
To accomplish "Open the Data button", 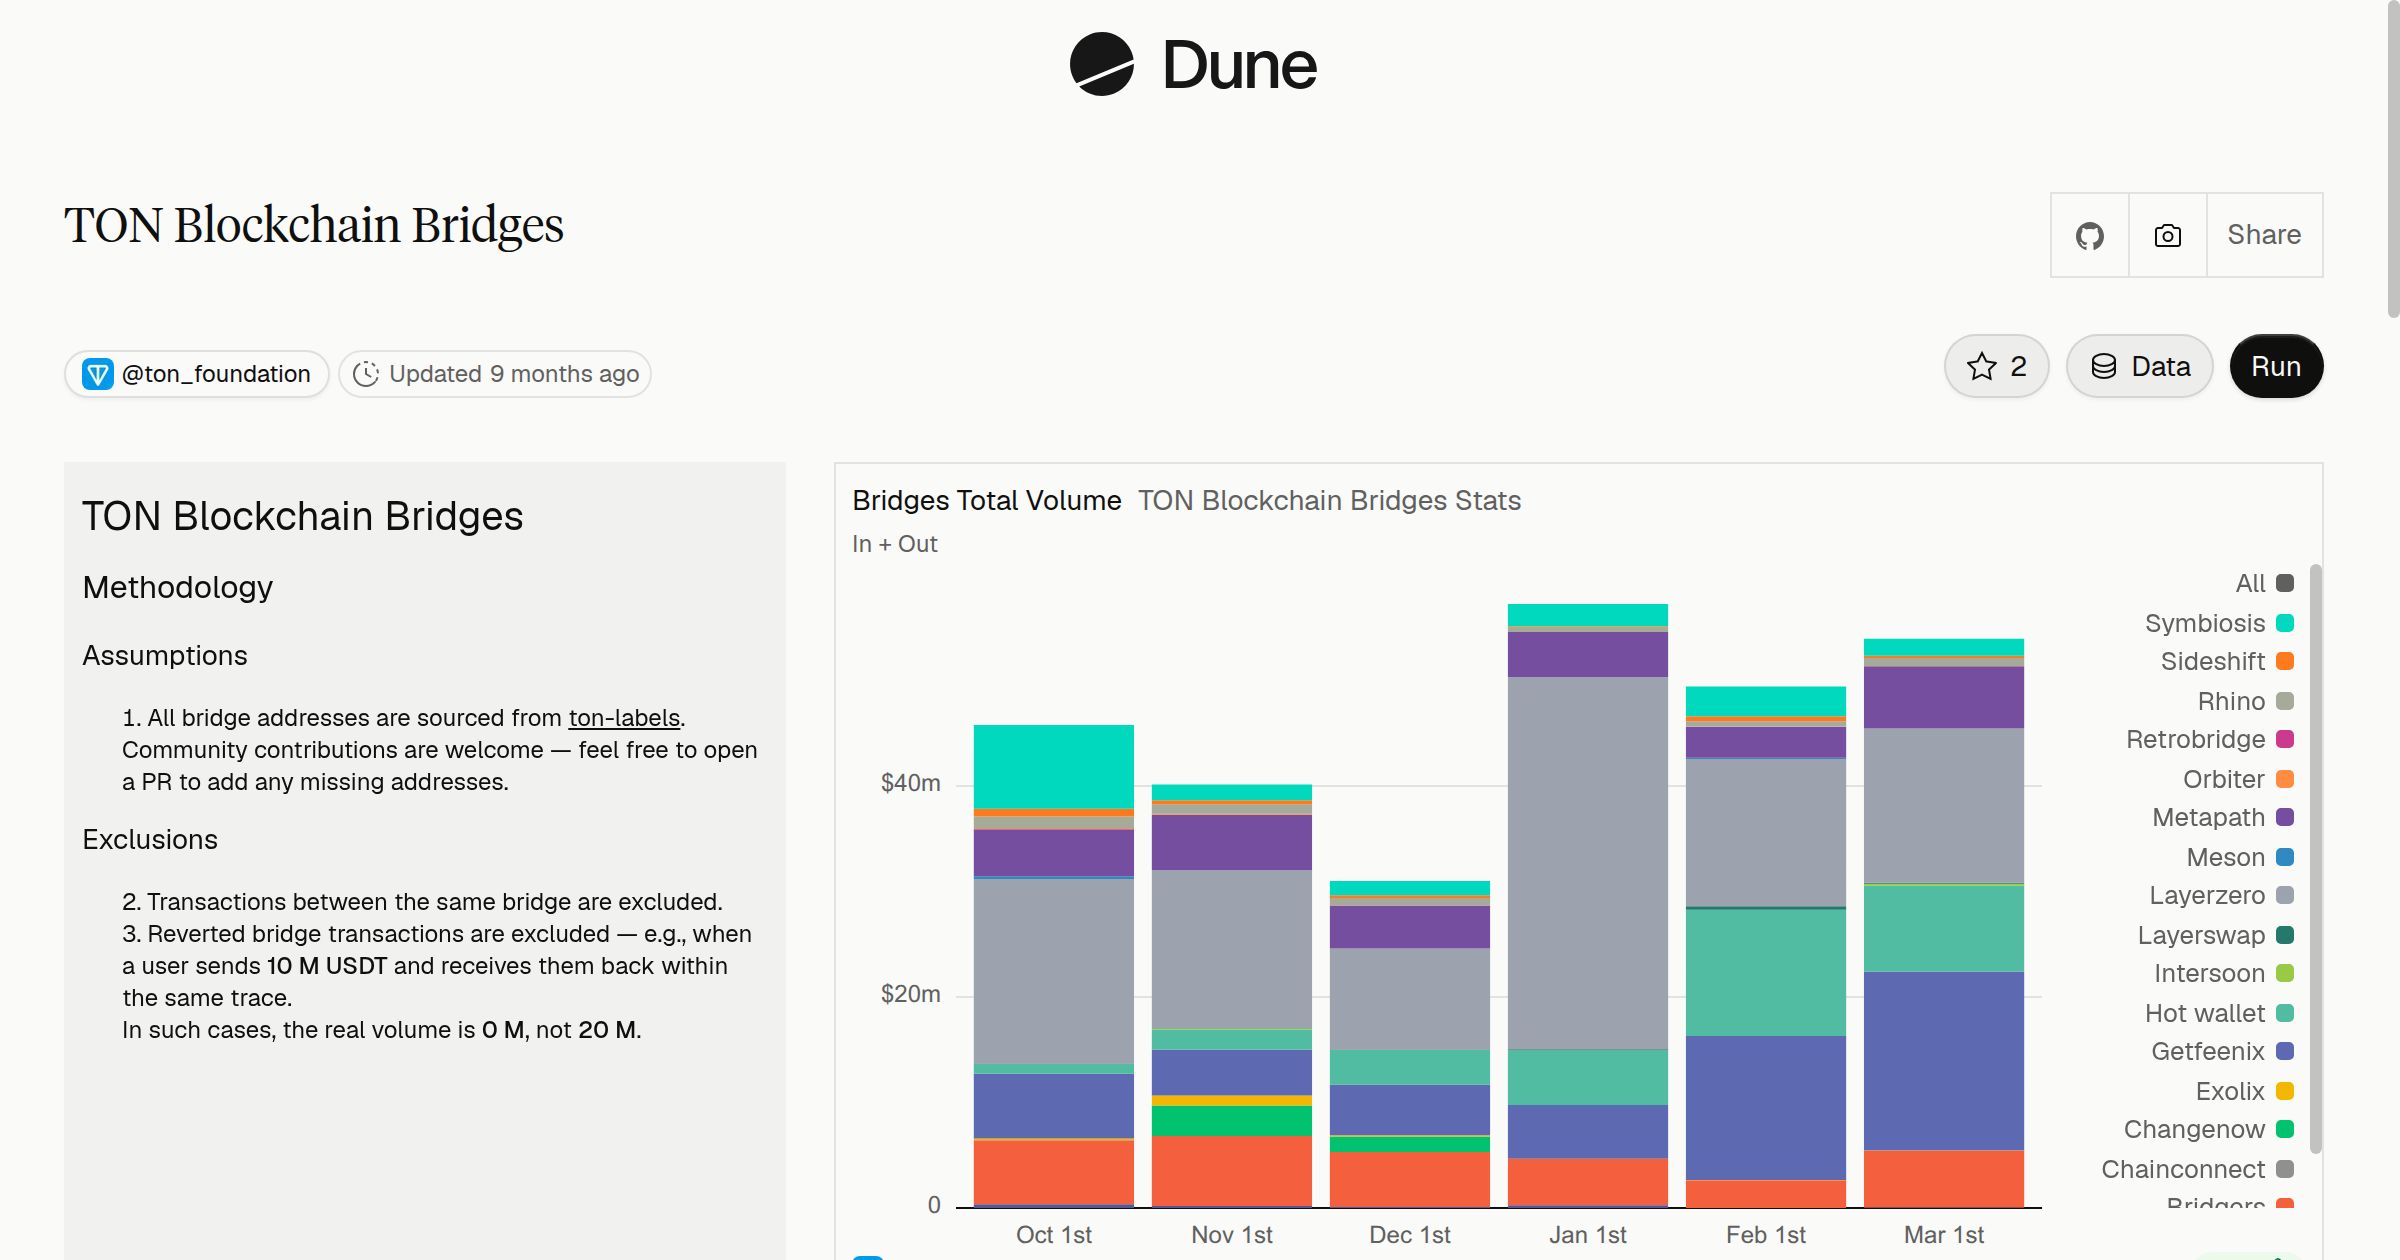I will [x=2139, y=366].
